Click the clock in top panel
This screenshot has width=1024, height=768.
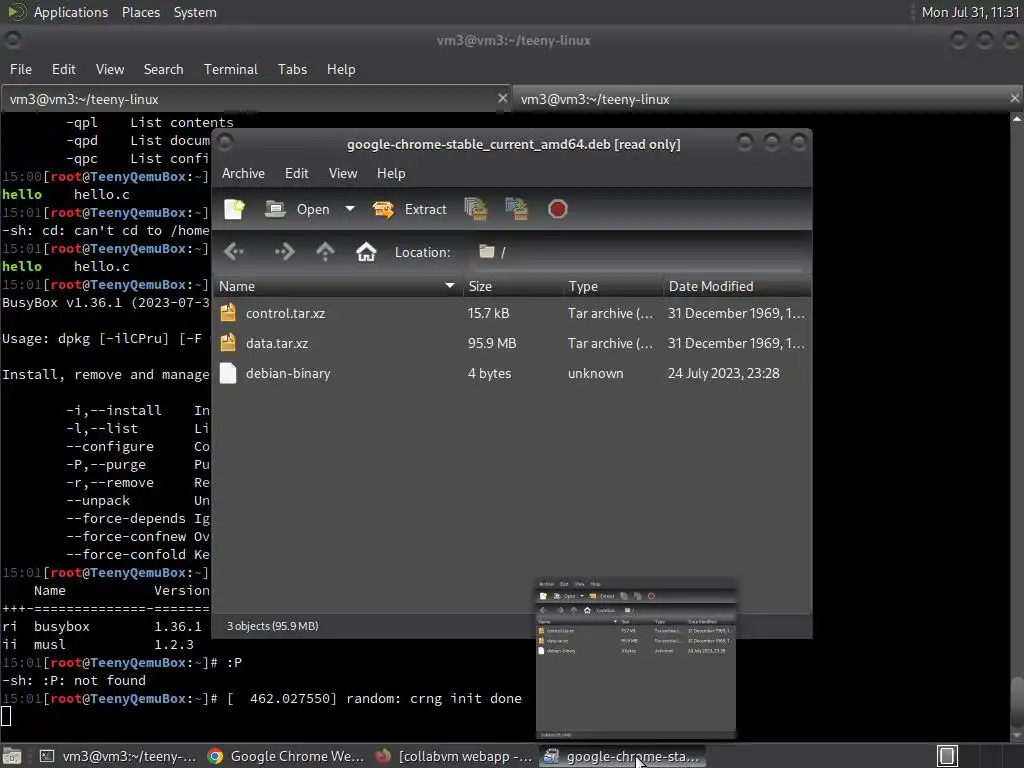pyautogui.click(x=970, y=12)
